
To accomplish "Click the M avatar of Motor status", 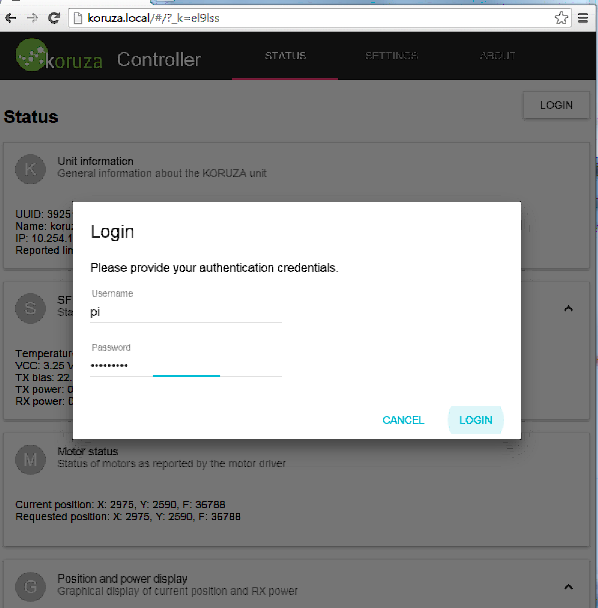I will (30, 459).
